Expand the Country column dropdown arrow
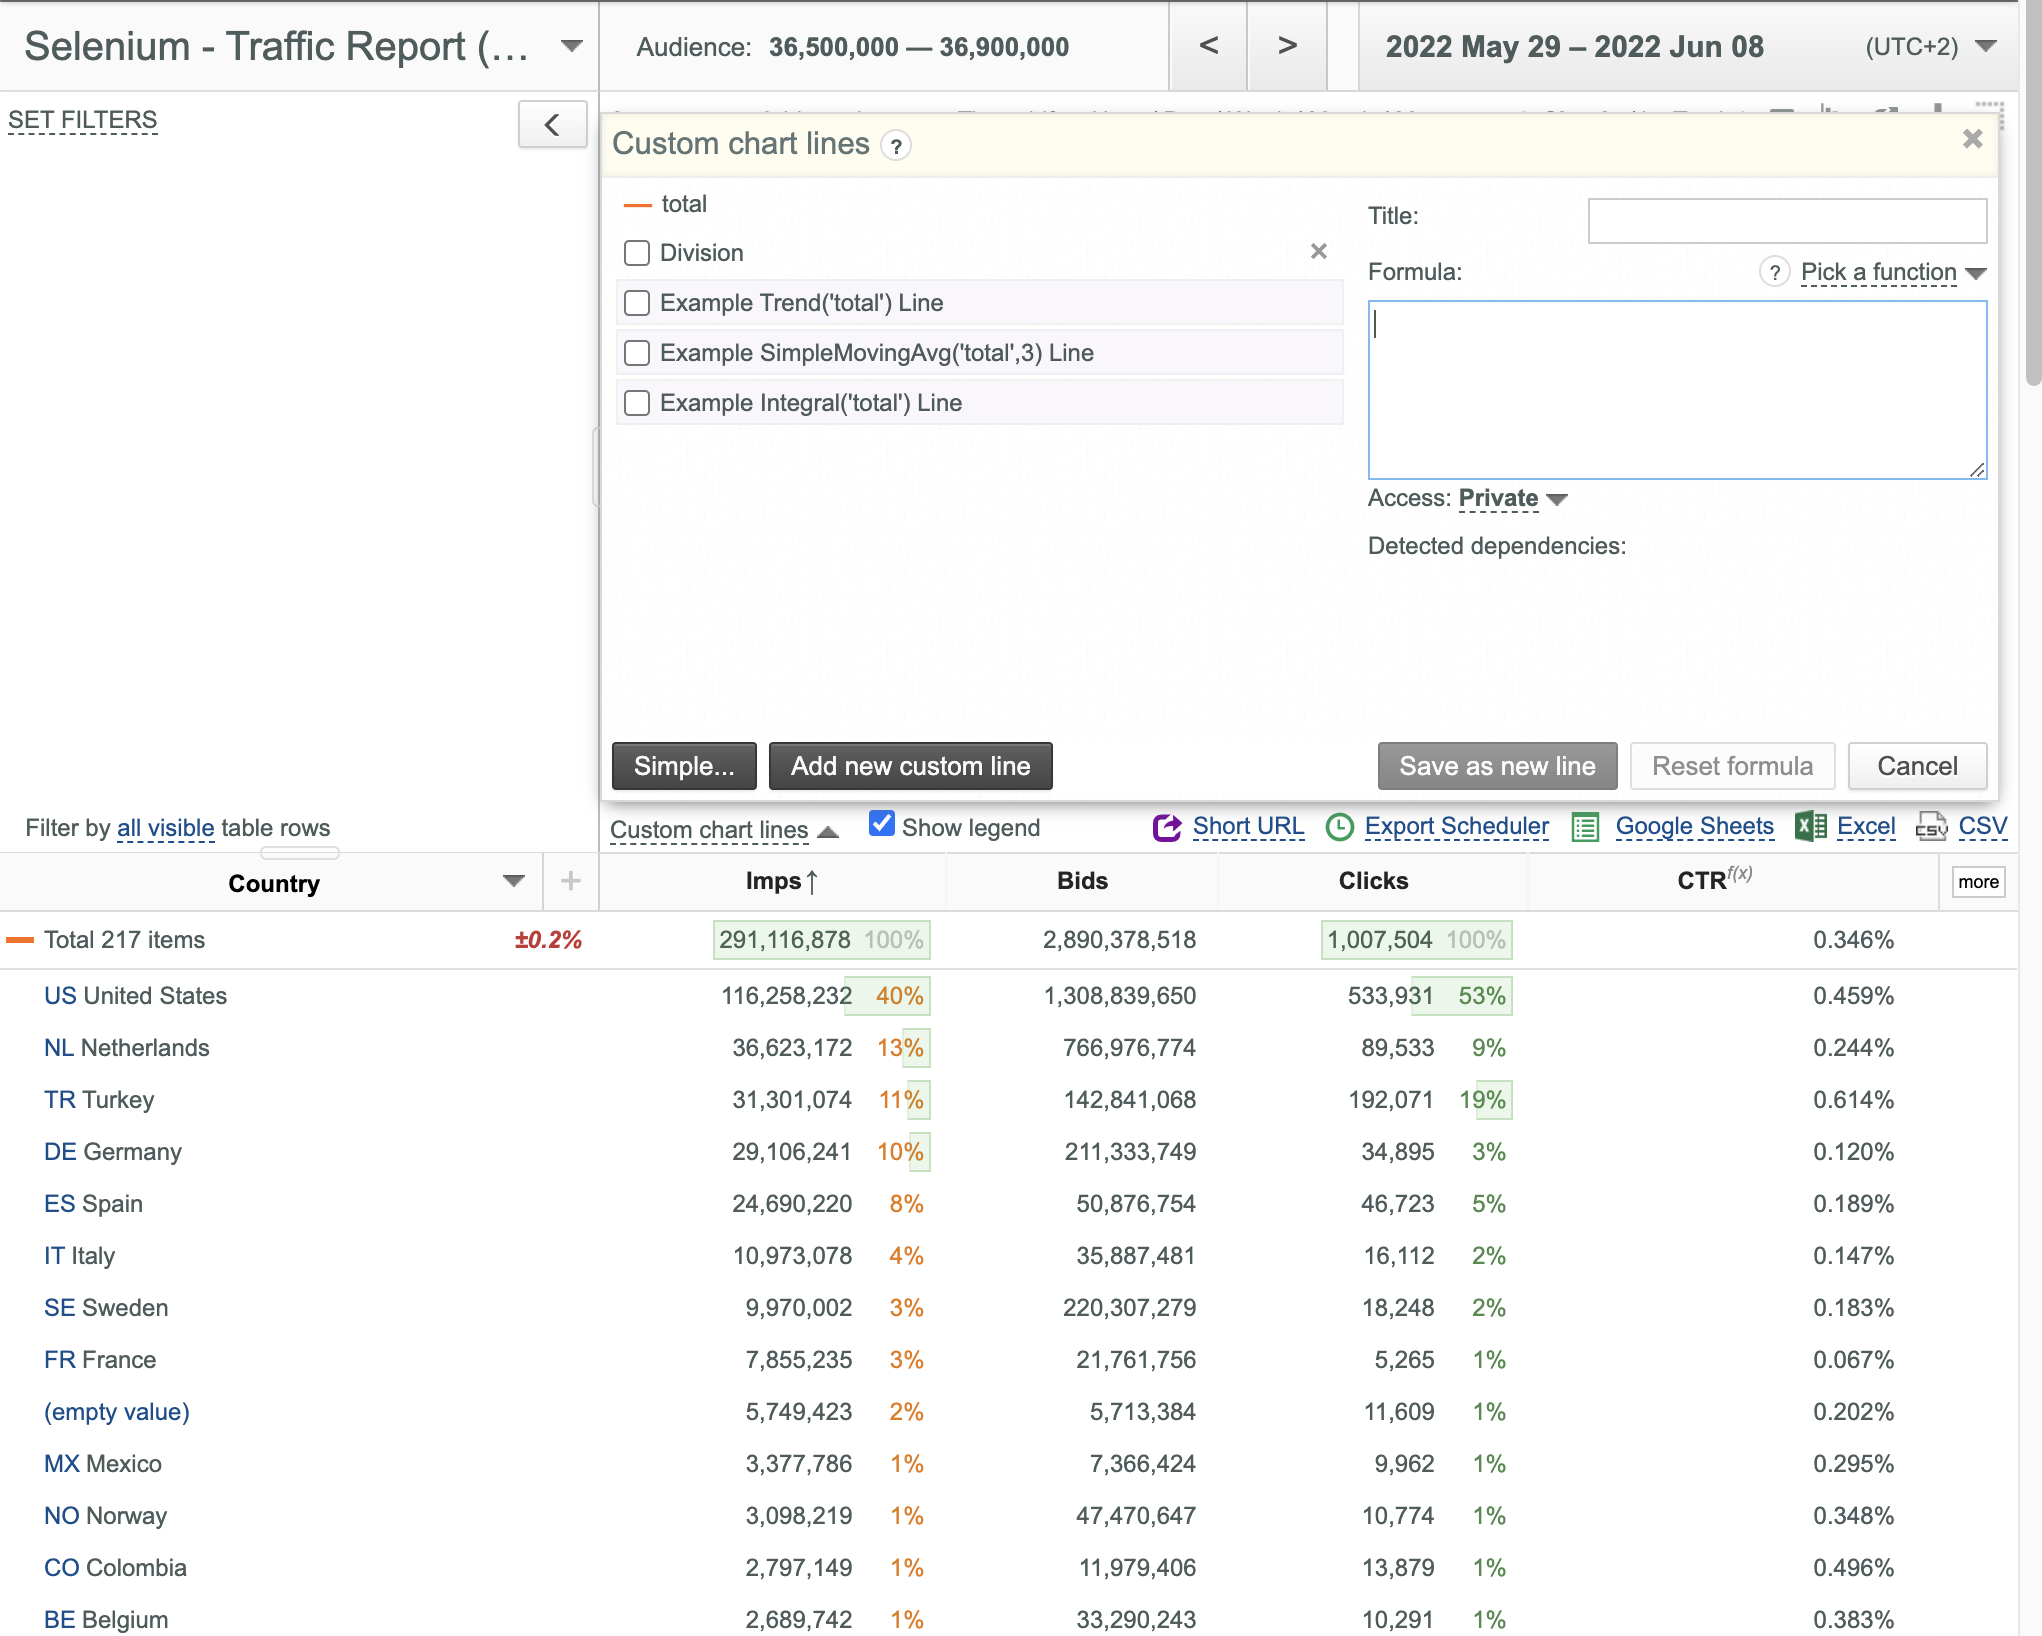The height and width of the screenshot is (1636, 2042). tap(514, 881)
